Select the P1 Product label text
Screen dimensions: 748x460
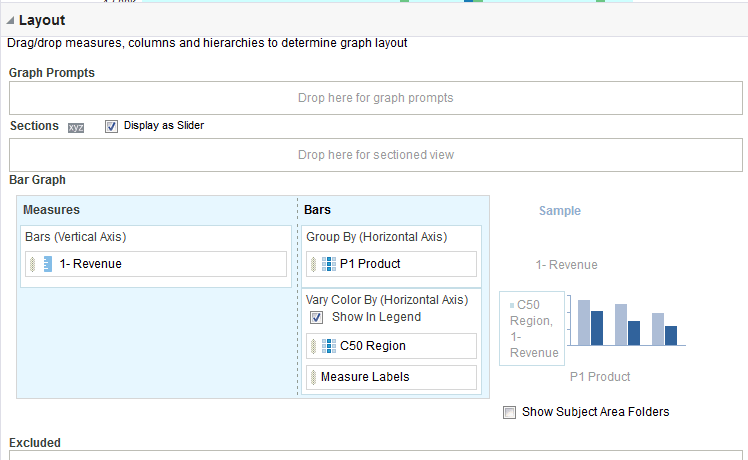coord(370,264)
